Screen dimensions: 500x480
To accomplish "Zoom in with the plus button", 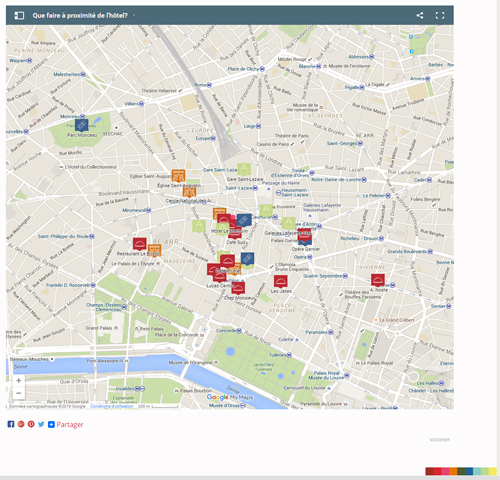I will coord(19,381).
